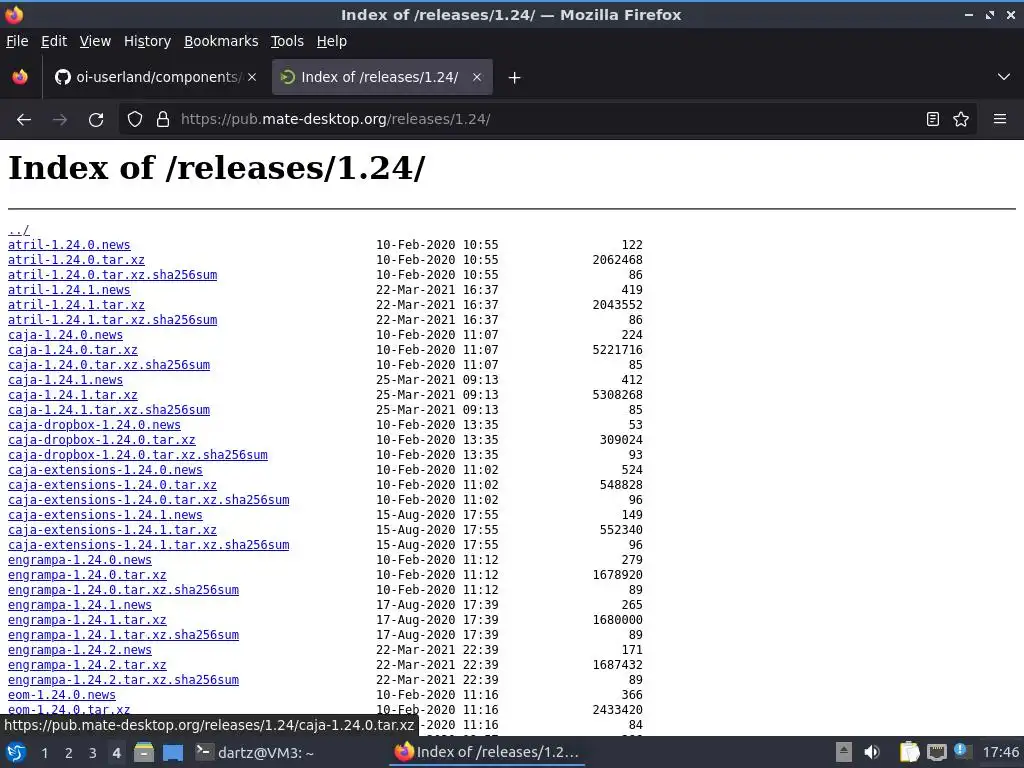Switch to dartz@VM3 terminal window
The width and height of the screenshot is (1024, 768).
point(255,753)
